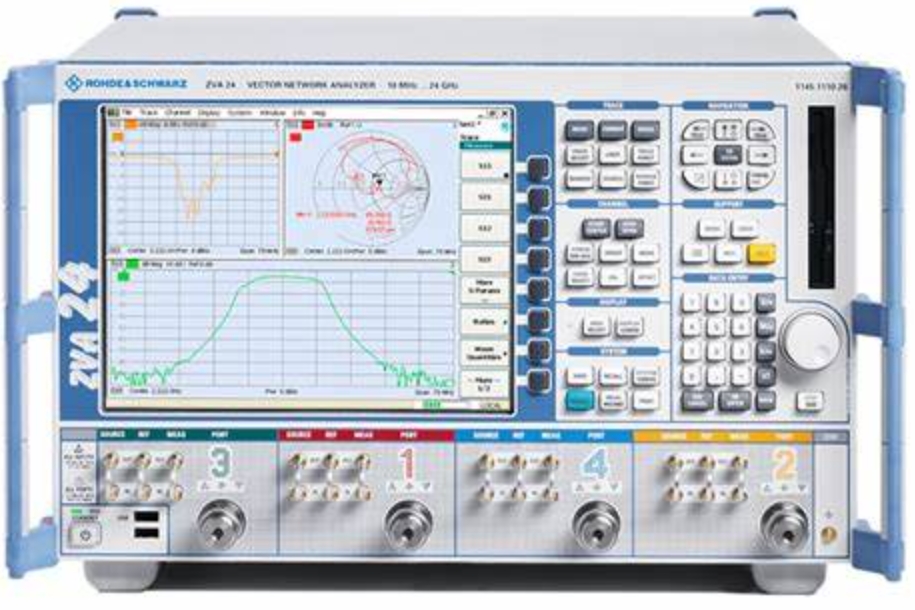Toggle the standby power button
Image resolution: width=915 pixels, height=610 pixels.
(x=85, y=534)
